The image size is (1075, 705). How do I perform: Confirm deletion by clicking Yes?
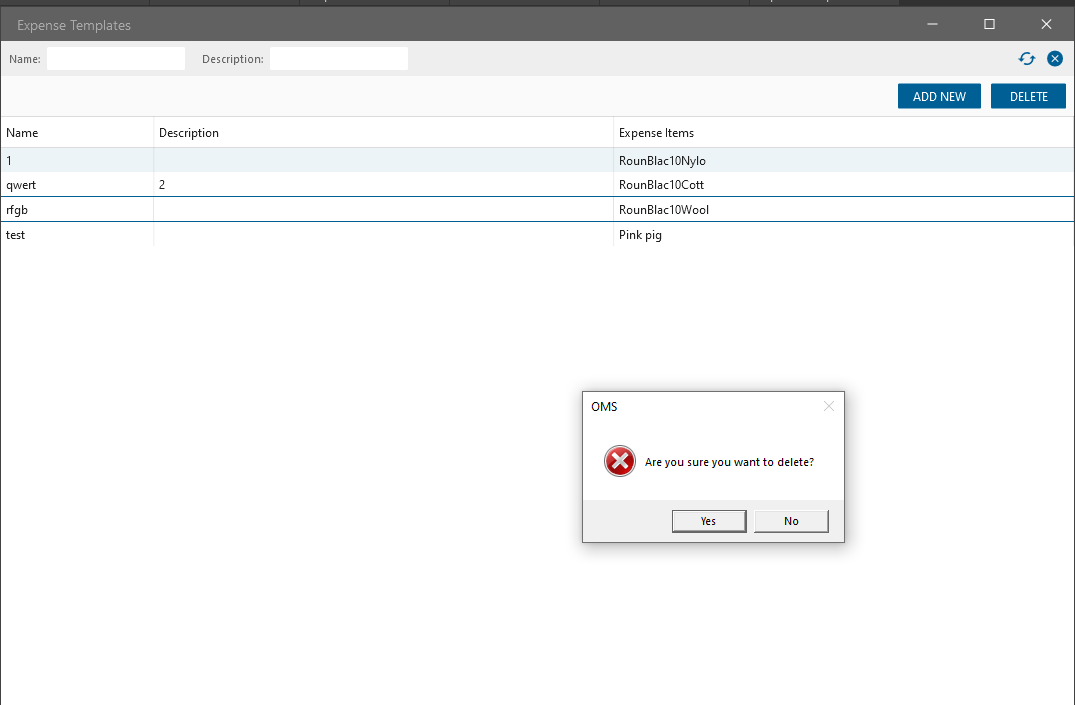(708, 521)
